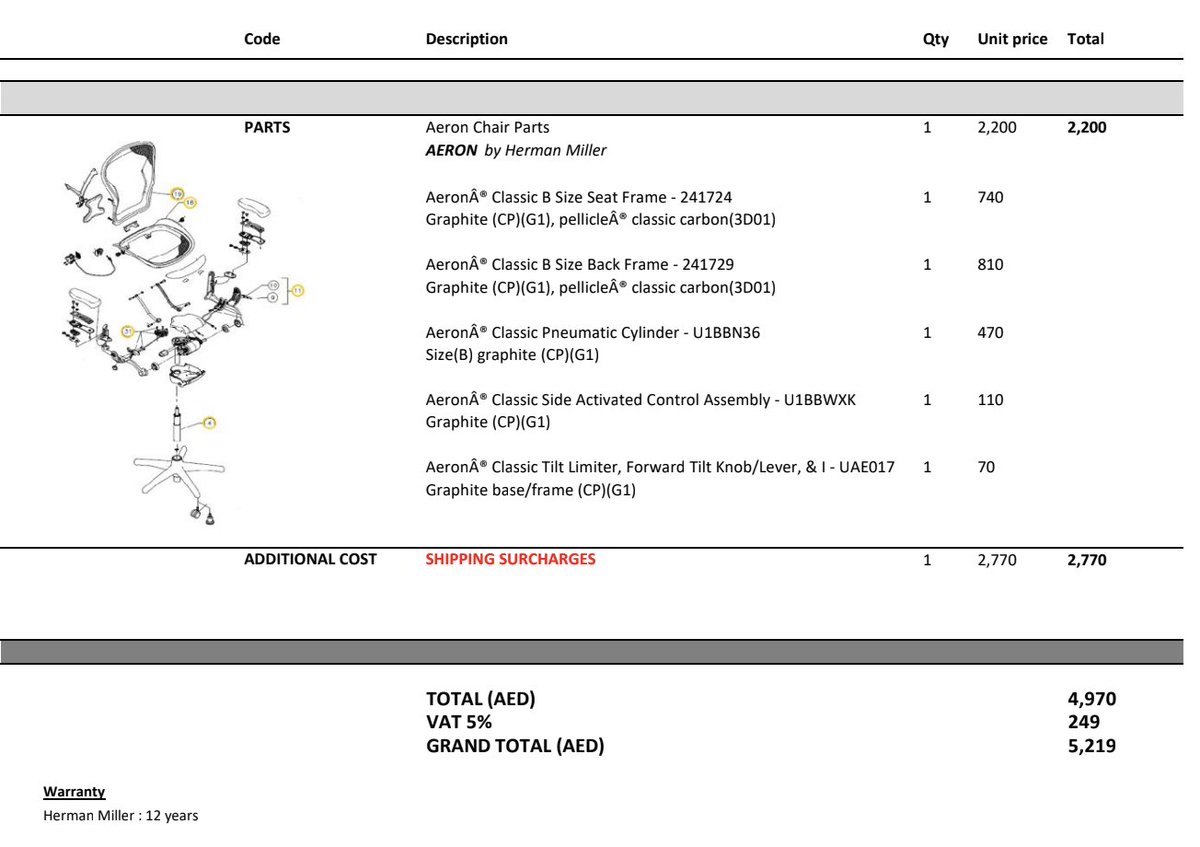This screenshot has width=1200, height=847.
Task: Click the total amount "4,970"
Action: tap(1092, 699)
